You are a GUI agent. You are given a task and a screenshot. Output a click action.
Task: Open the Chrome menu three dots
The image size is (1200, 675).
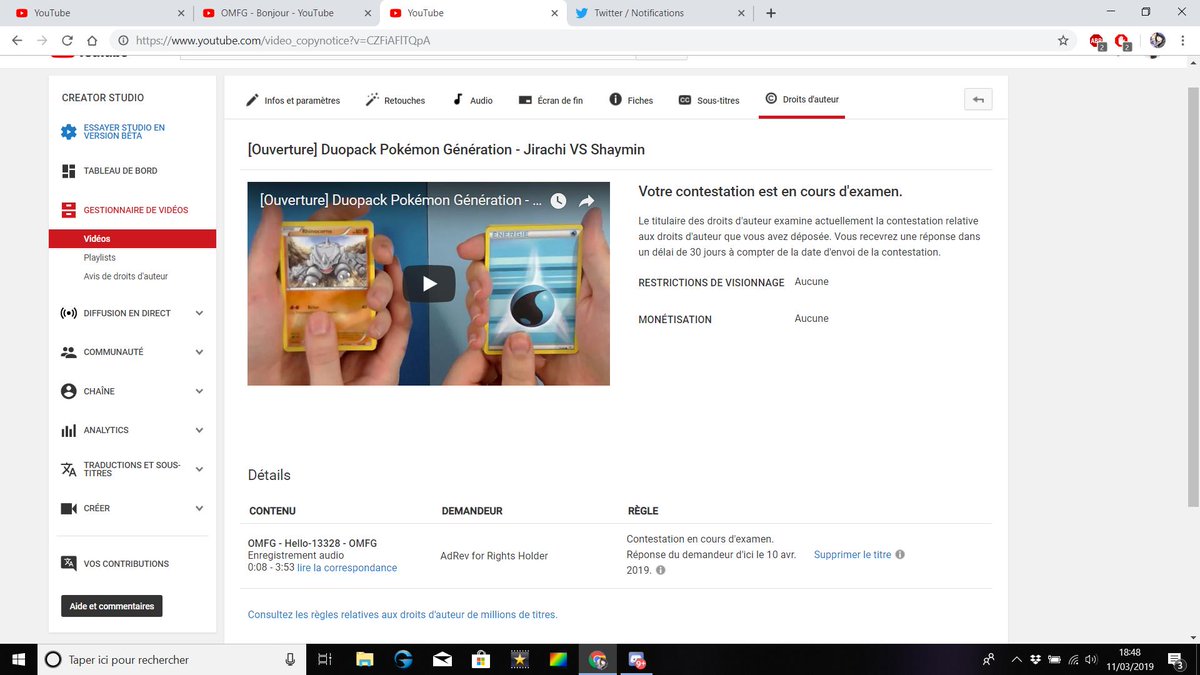point(1185,41)
